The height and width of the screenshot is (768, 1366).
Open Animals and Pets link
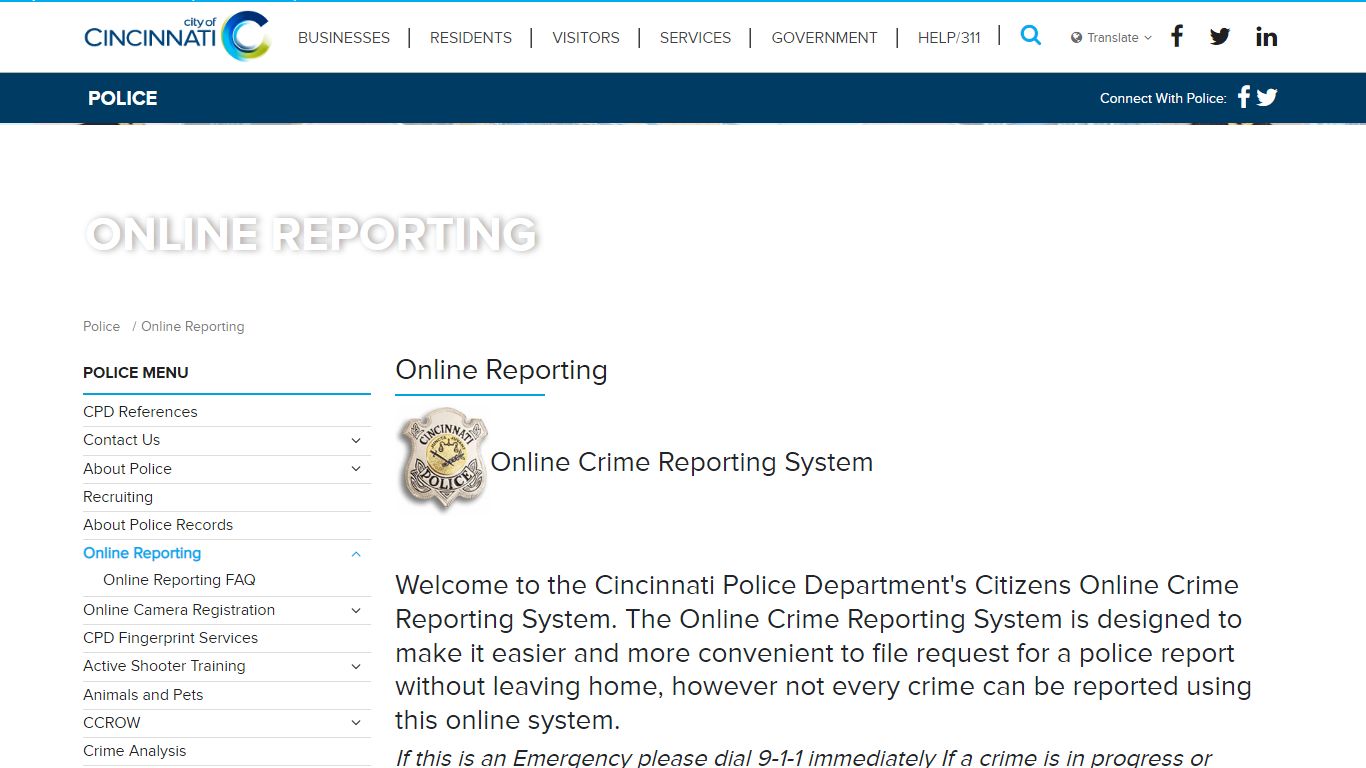(143, 695)
